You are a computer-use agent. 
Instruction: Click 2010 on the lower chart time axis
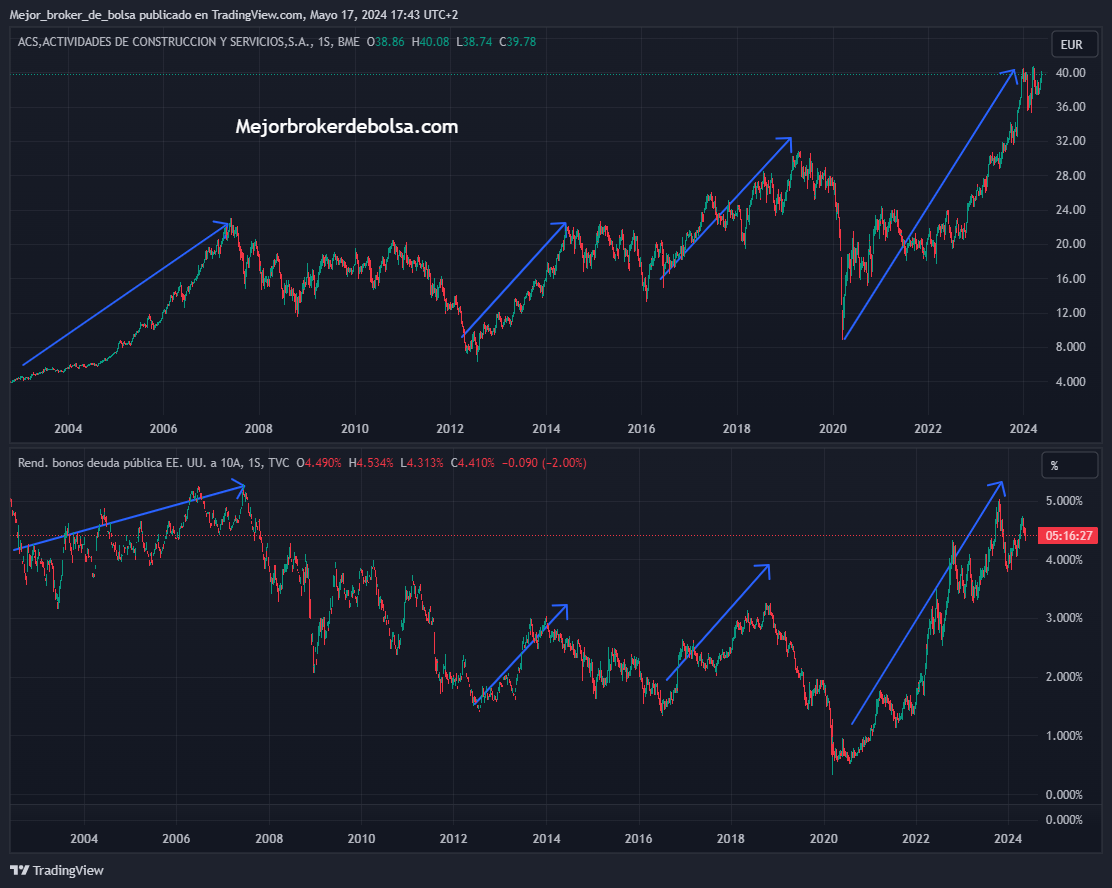point(361,838)
